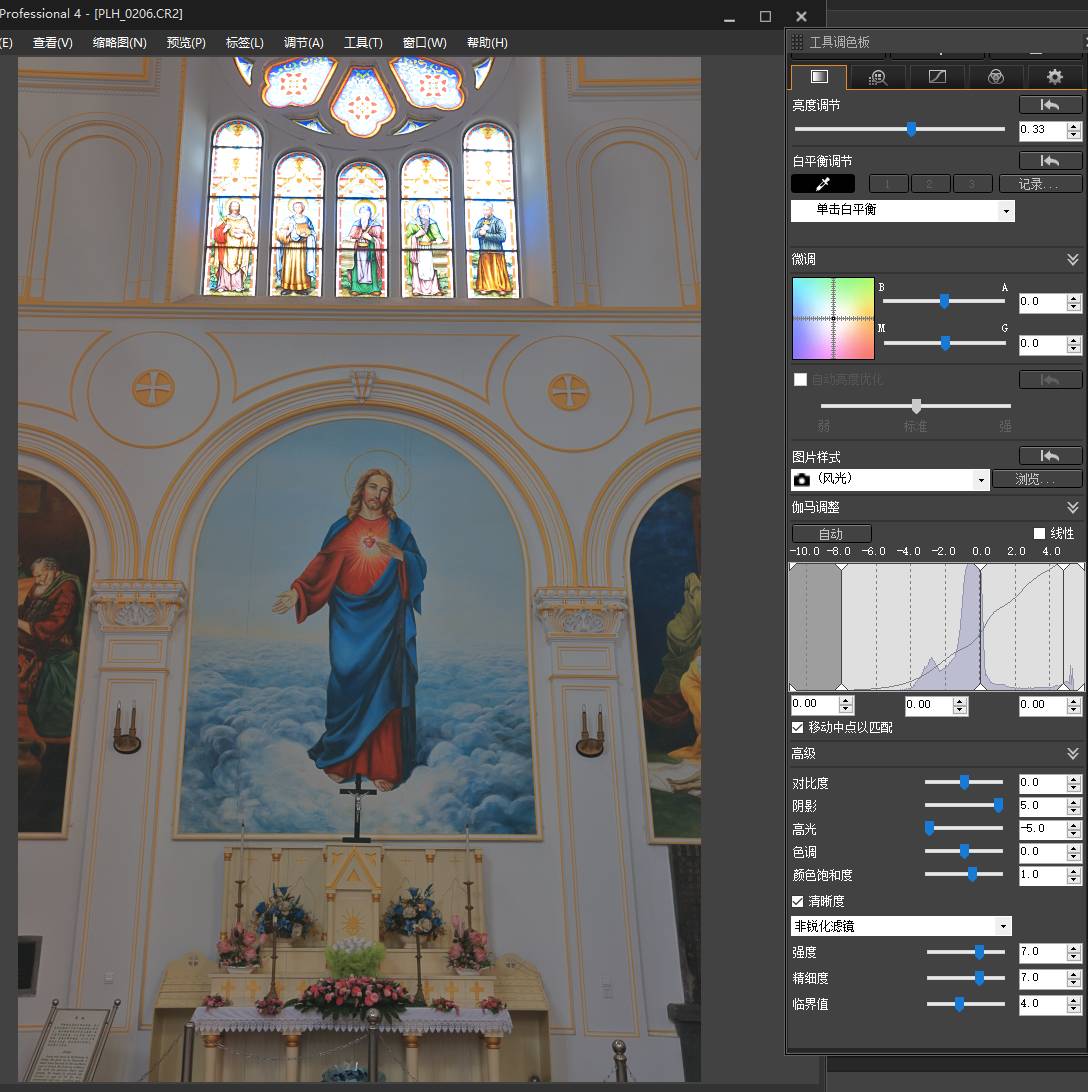Reset brightness adjustment with the undo arrow
Viewport: 1088px width, 1092px height.
(x=1050, y=104)
